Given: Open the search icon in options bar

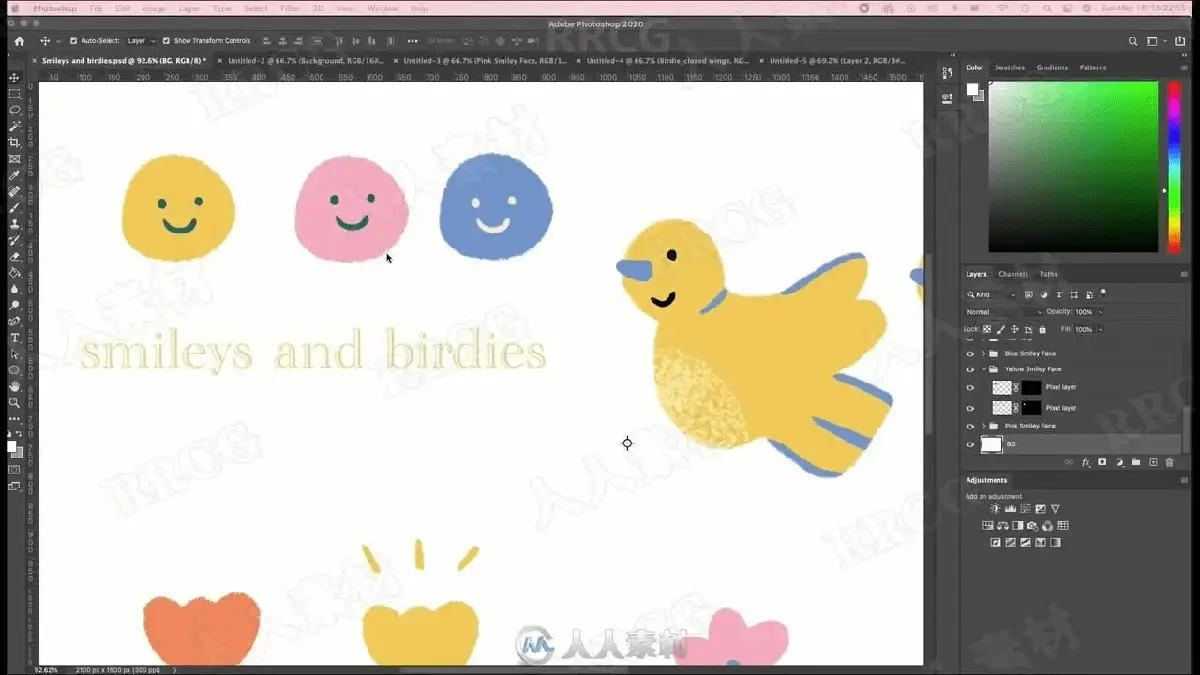Looking at the screenshot, I should [x=1132, y=41].
